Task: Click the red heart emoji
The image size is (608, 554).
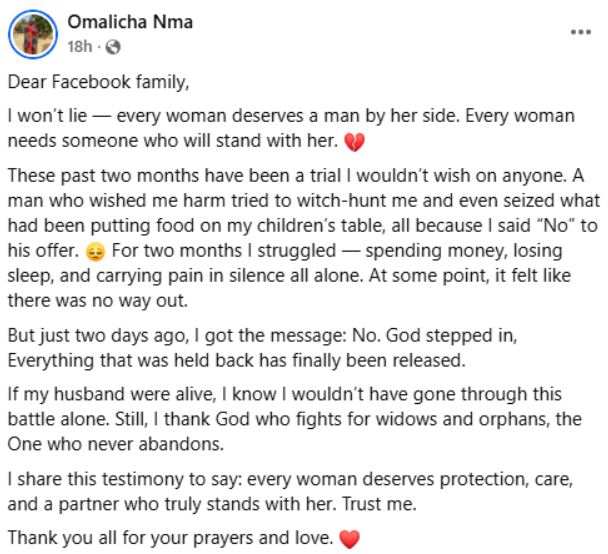Action: pos(349,538)
